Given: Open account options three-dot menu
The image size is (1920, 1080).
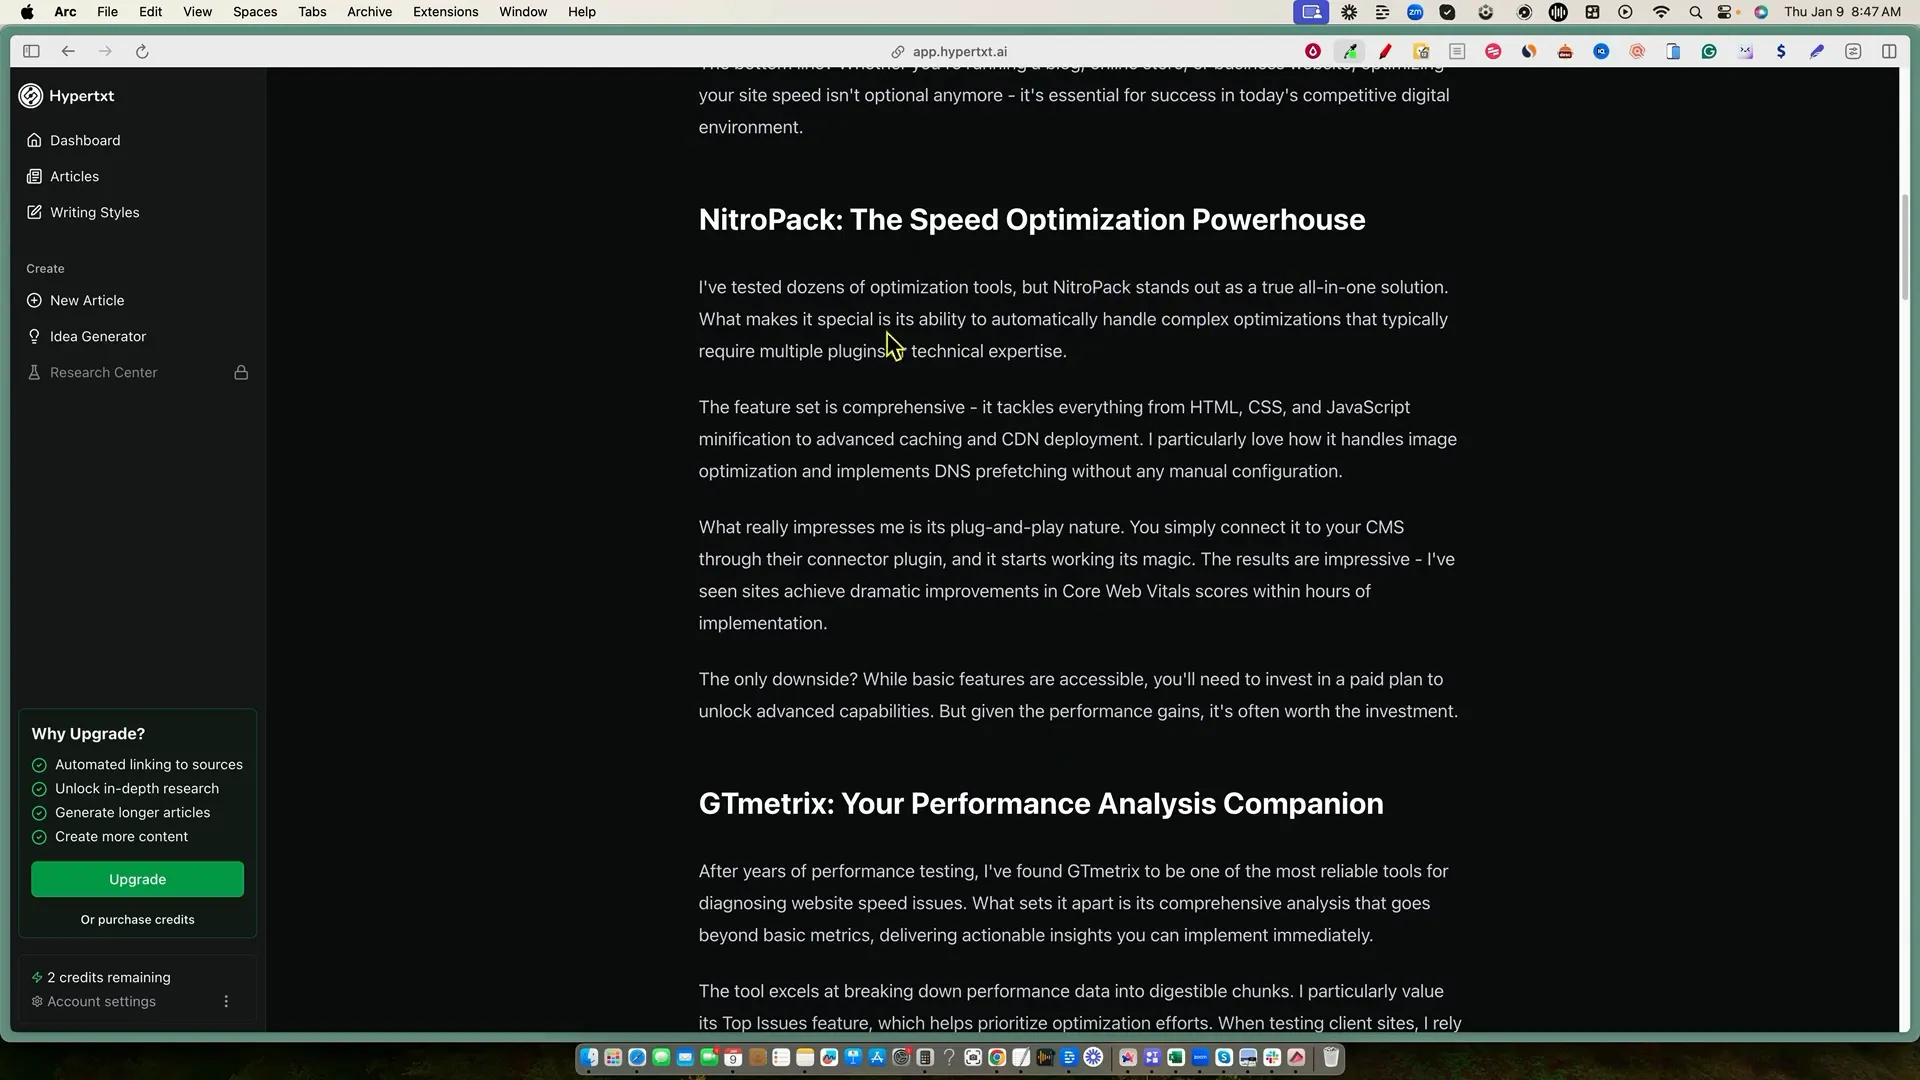Looking at the screenshot, I should [x=226, y=1001].
